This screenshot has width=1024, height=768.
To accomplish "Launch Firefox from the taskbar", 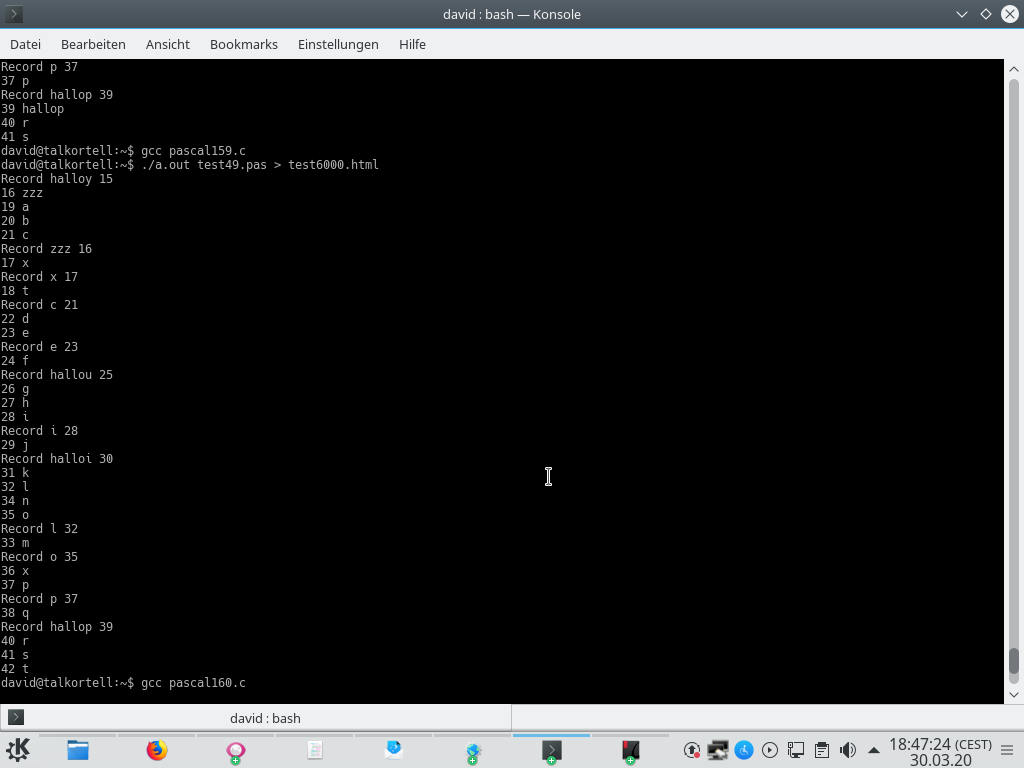I will click(157, 750).
